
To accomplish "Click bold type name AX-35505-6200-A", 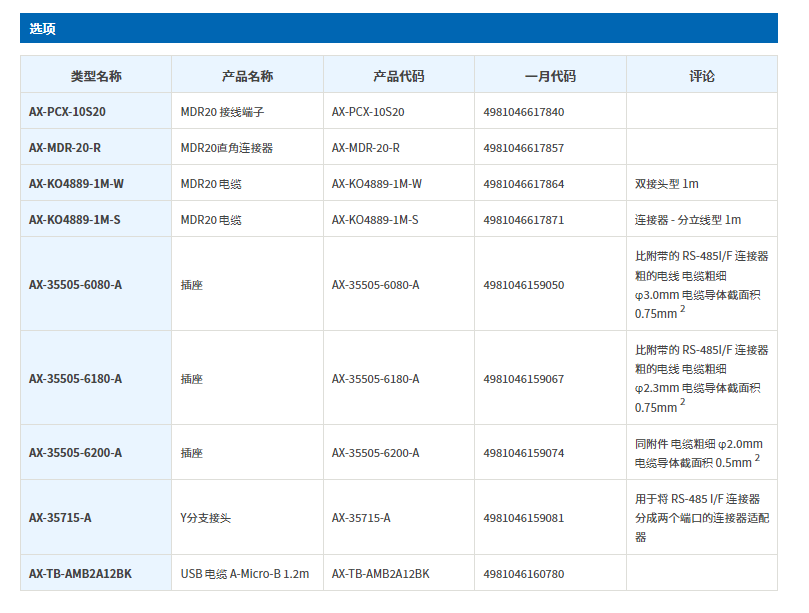I will pos(75,453).
